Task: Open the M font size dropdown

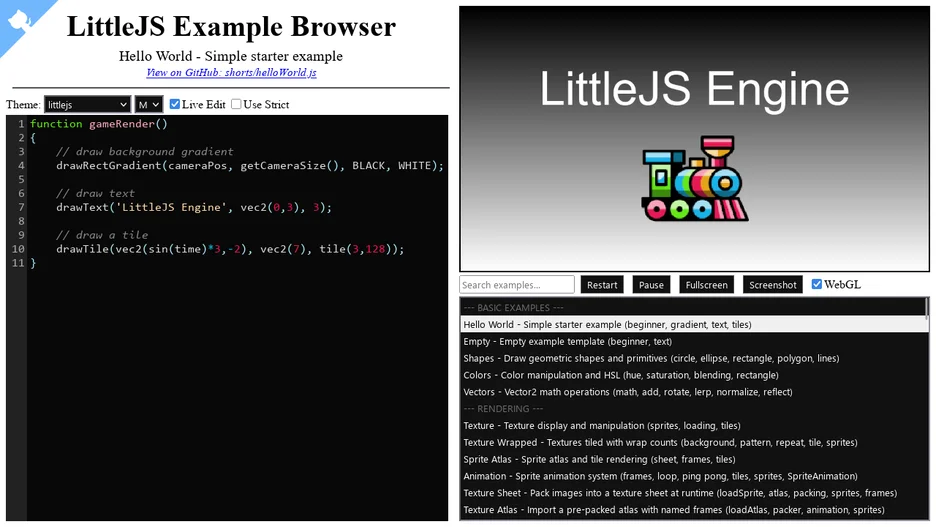Action: [149, 104]
